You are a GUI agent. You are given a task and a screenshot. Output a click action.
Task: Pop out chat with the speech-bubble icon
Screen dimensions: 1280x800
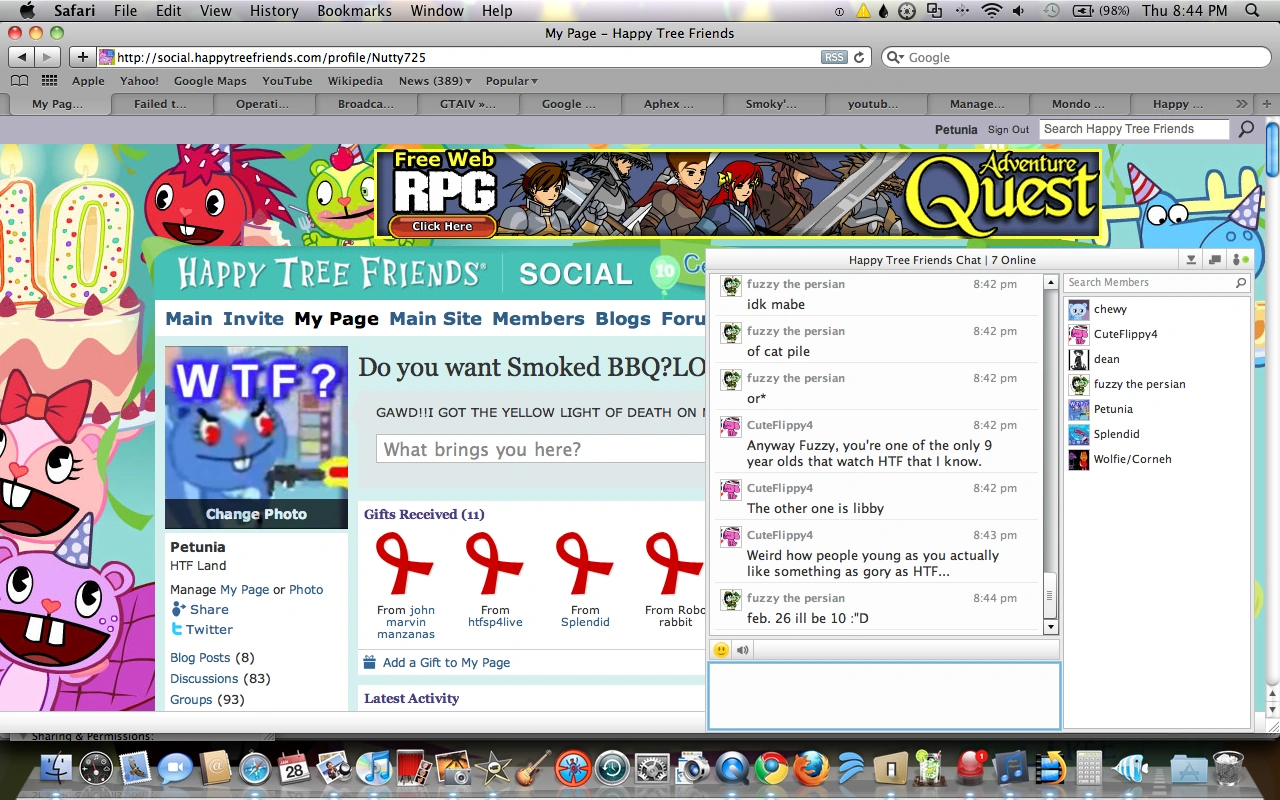point(1215,260)
